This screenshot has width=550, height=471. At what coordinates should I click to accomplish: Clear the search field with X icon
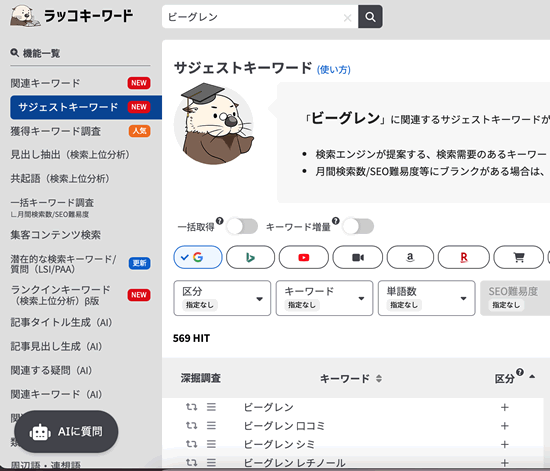[347, 18]
